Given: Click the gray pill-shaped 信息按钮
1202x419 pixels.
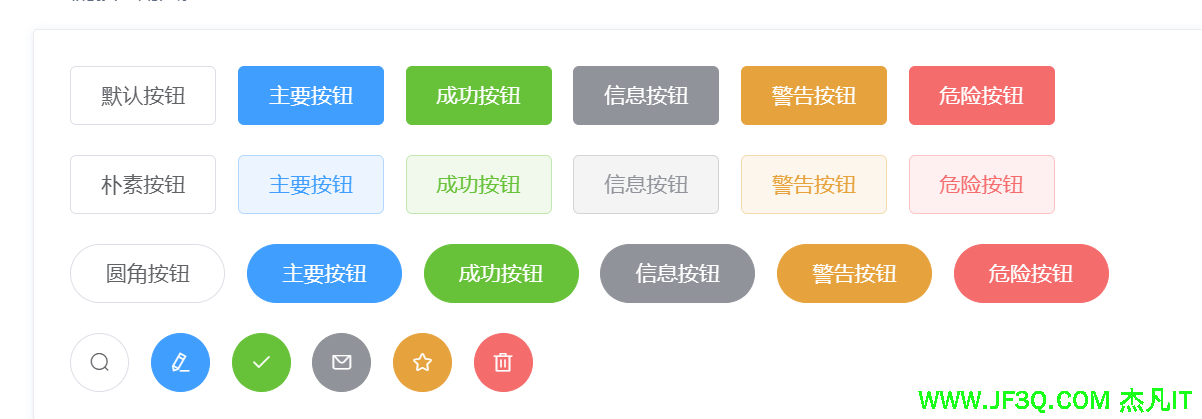Looking at the screenshot, I should pos(677,274).
